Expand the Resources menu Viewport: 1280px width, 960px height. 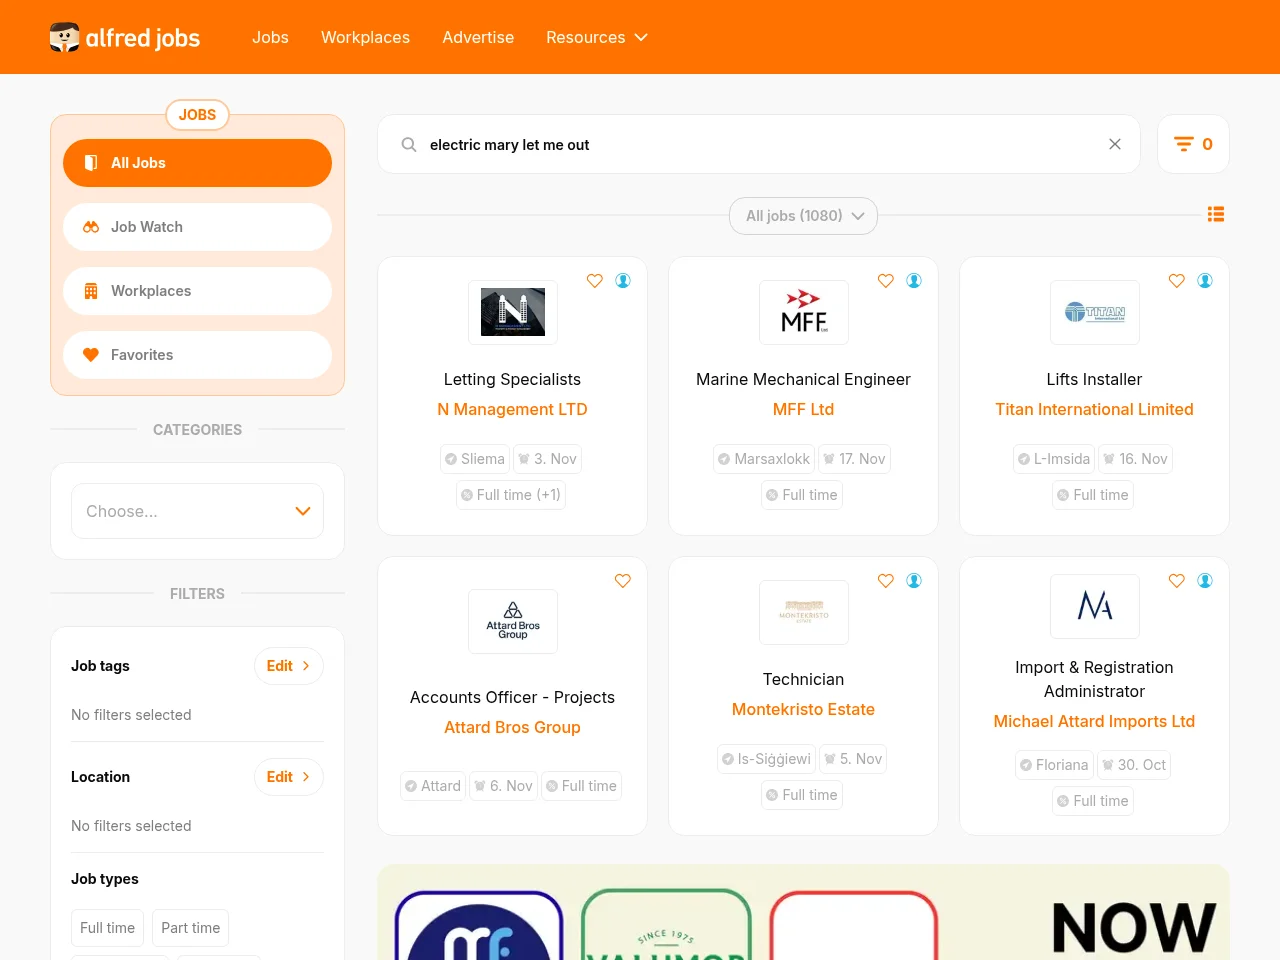[x=597, y=37]
